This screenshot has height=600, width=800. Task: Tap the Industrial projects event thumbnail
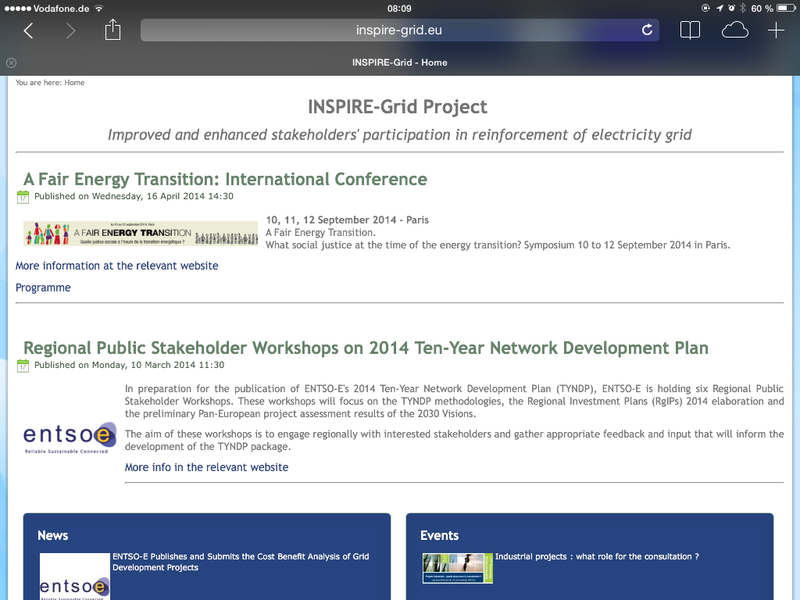click(x=456, y=568)
